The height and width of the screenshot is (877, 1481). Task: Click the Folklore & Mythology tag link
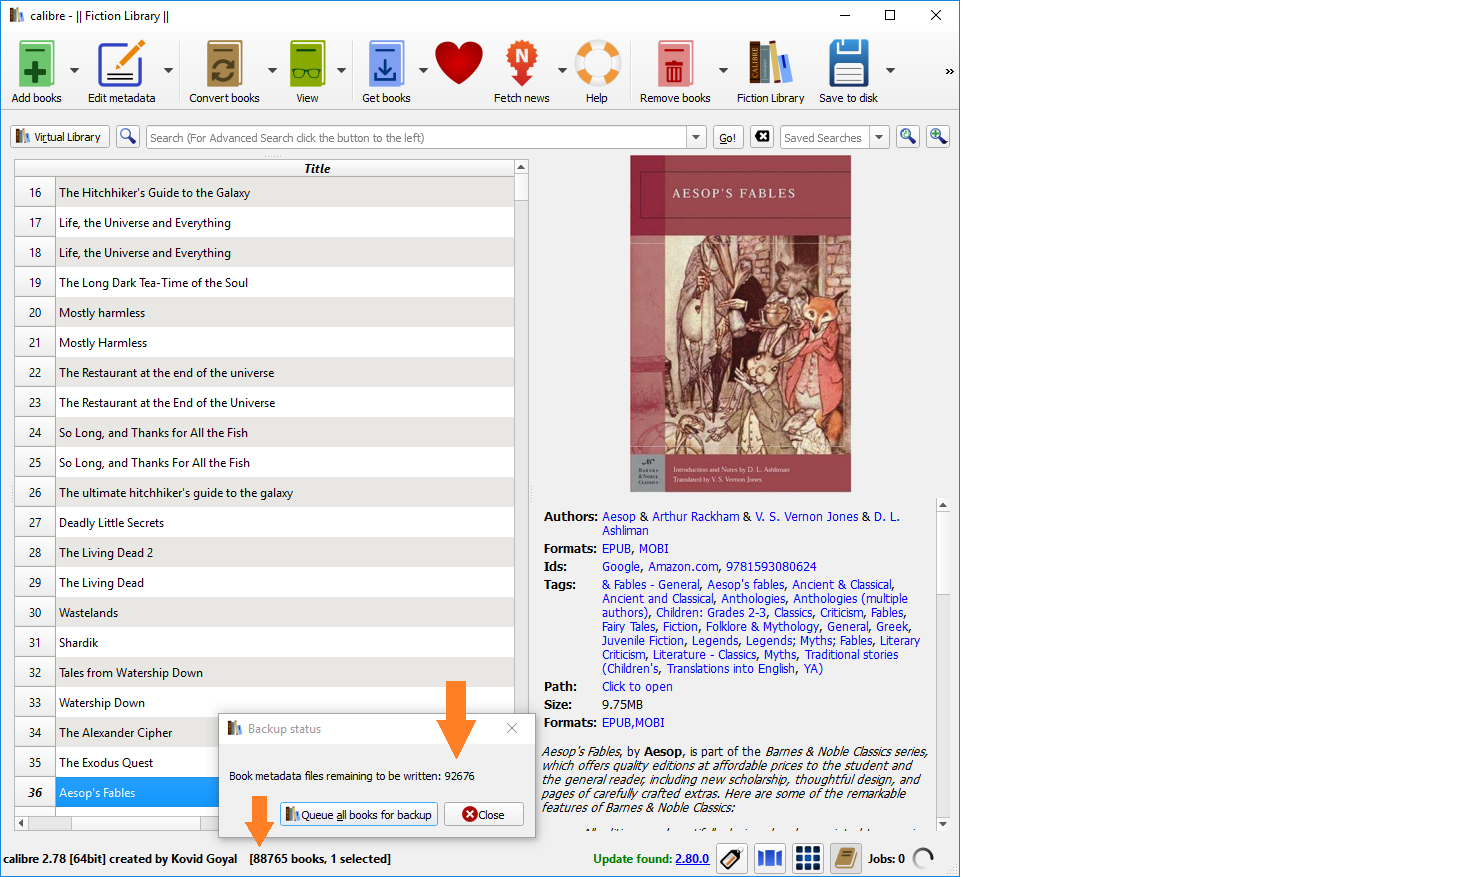coord(763,627)
